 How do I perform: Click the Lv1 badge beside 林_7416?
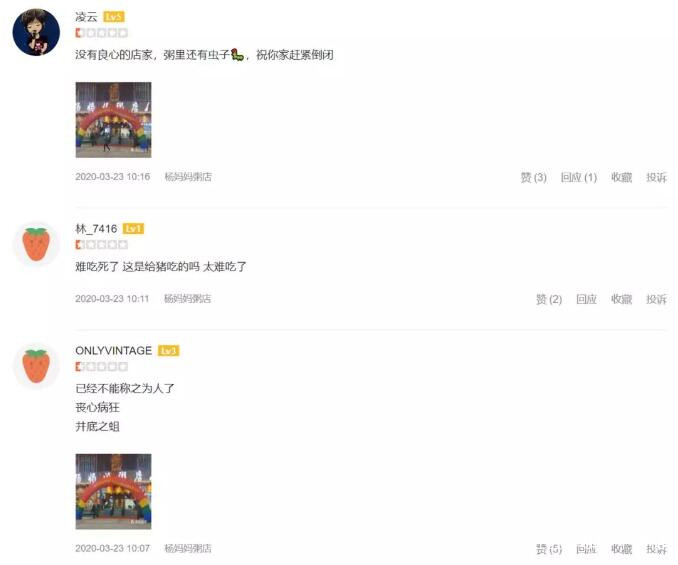(133, 229)
